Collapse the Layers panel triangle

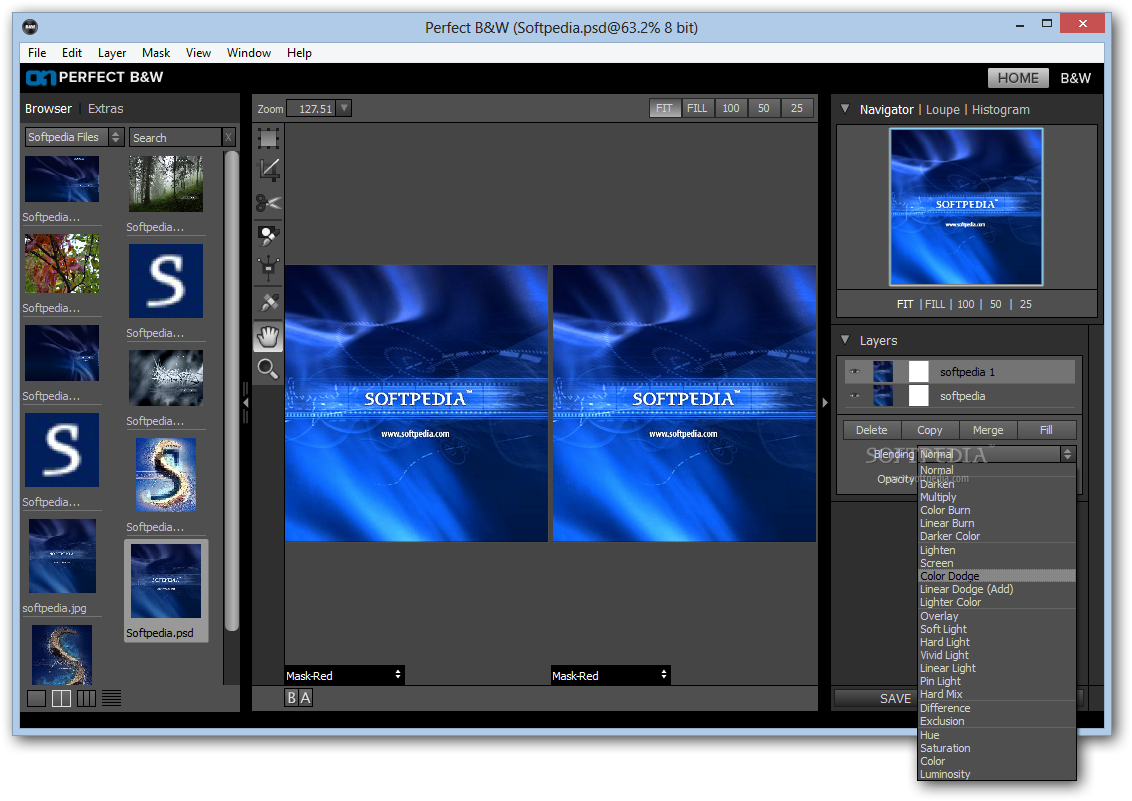[x=845, y=340]
